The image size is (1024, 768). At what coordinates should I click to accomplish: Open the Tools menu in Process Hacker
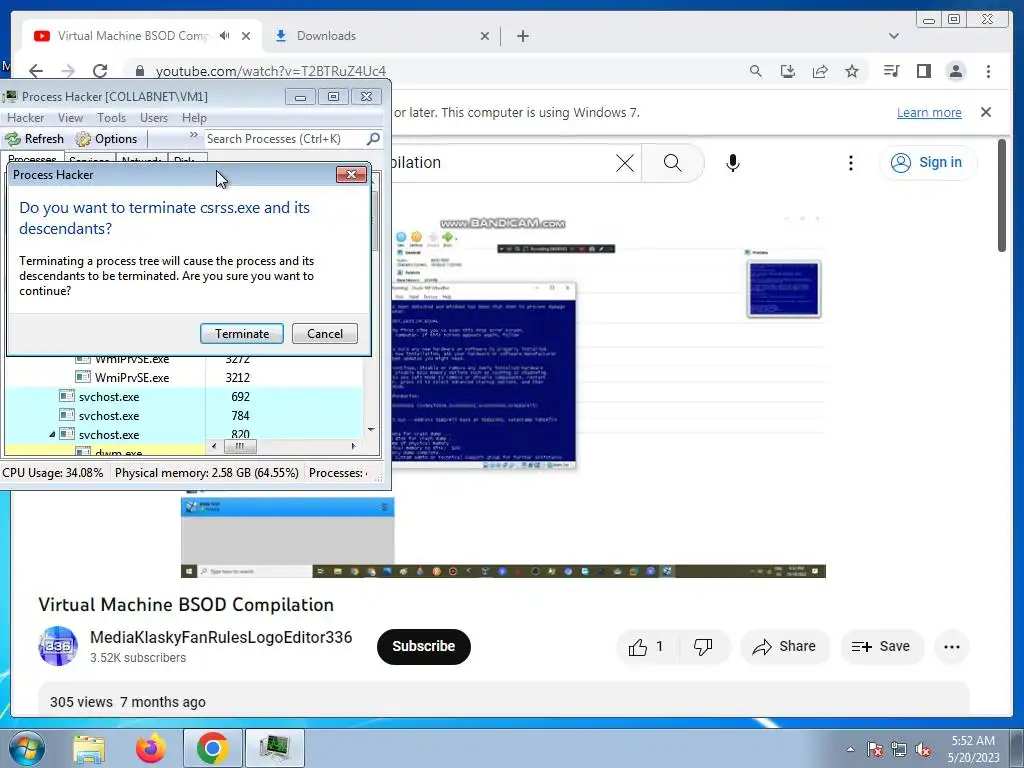click(x=111, y=118)
